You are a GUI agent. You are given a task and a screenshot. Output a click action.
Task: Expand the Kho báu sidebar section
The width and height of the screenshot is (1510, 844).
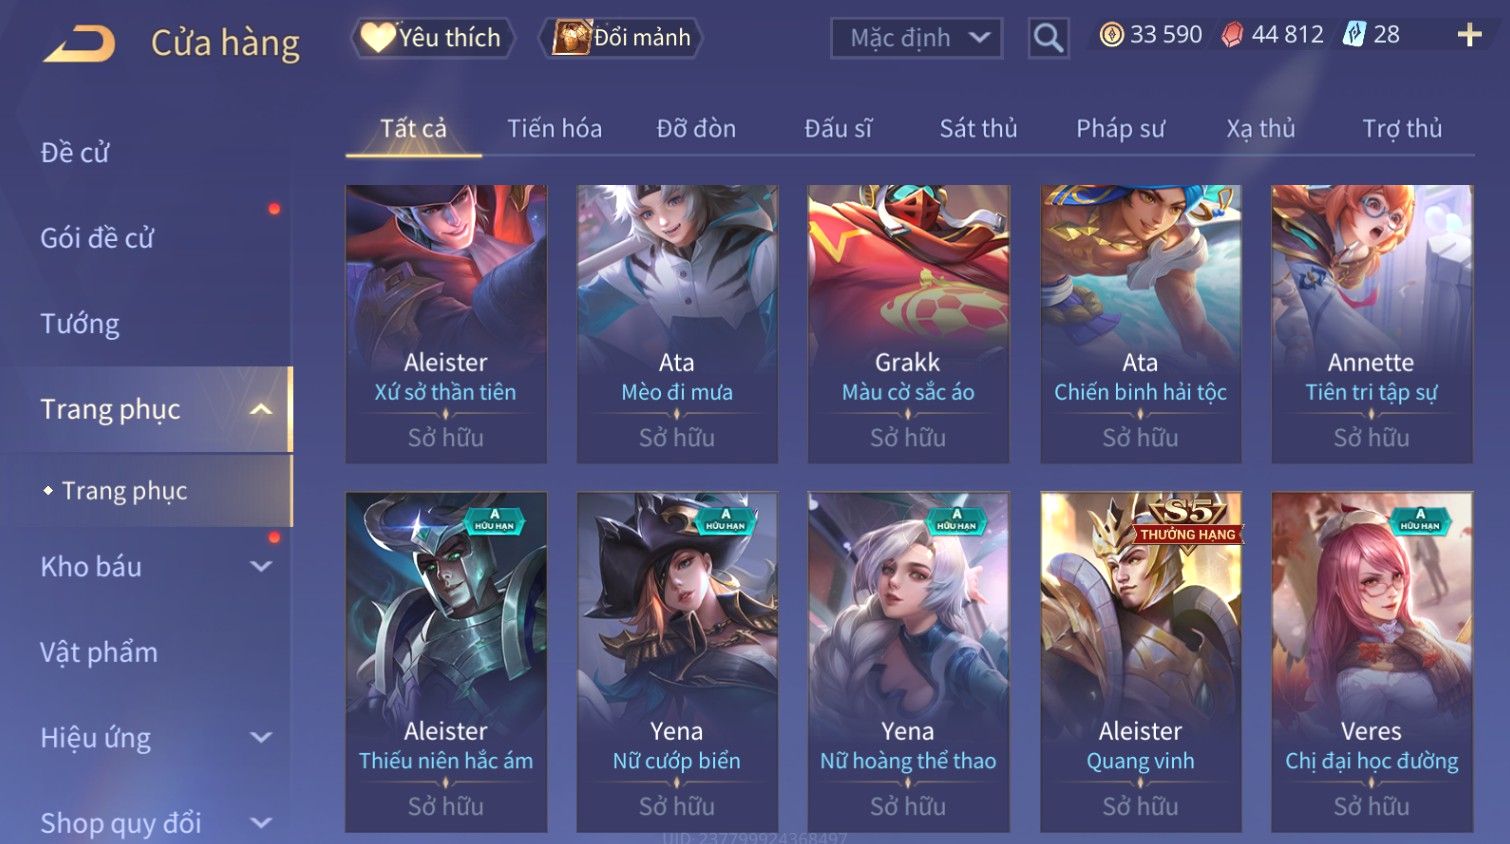click(261, 567)
